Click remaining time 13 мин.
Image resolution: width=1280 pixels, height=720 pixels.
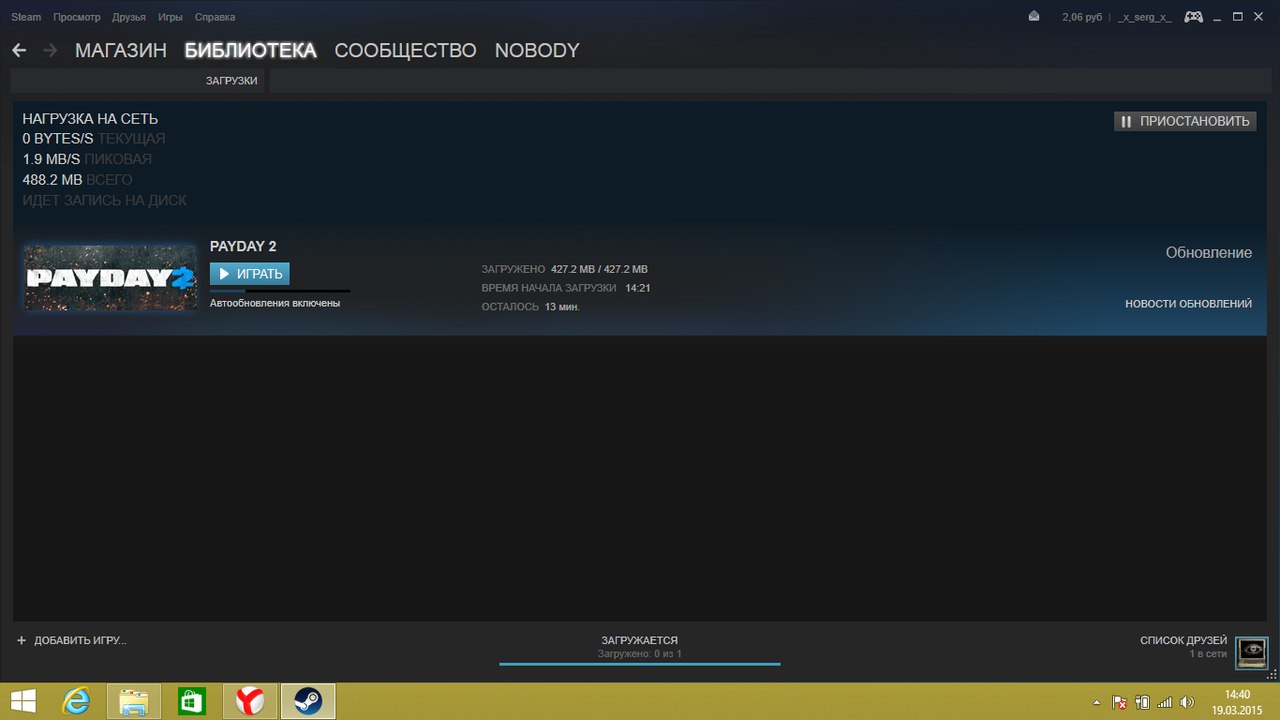pyautogui.click(x=562, y=307)
